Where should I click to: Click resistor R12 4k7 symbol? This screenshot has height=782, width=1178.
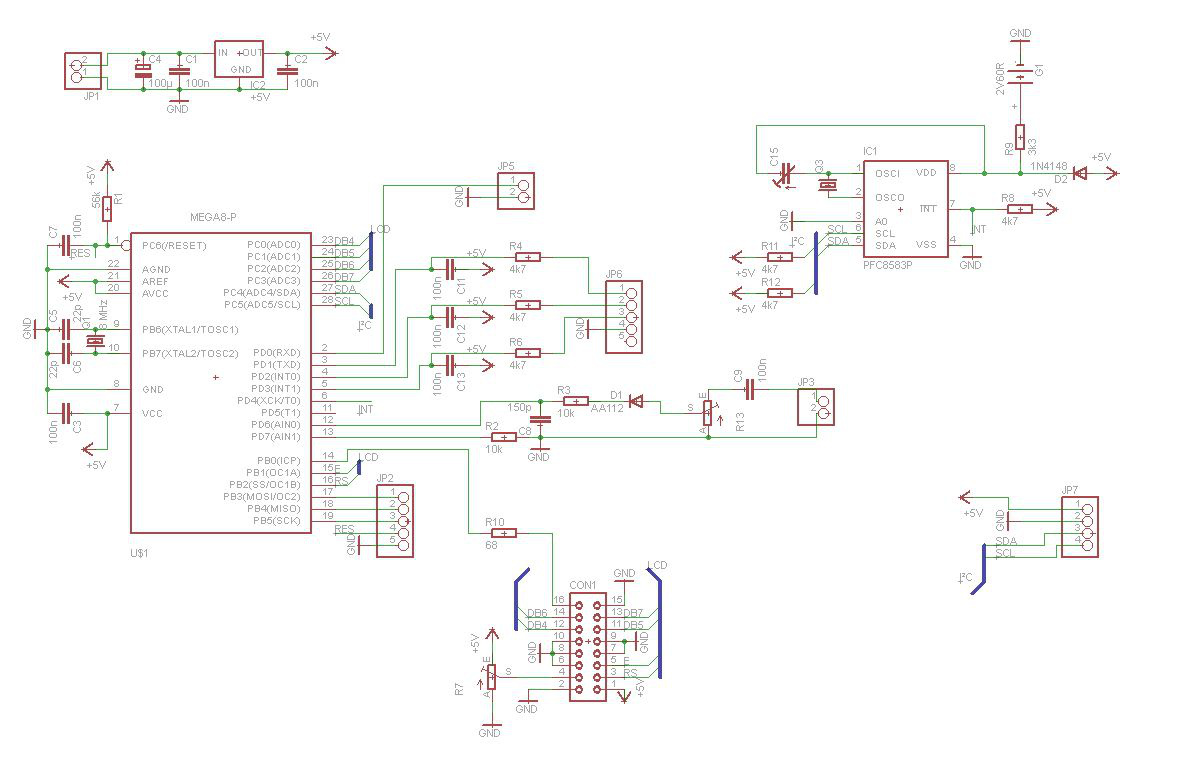pyautogui.click(x=780, y=293)
